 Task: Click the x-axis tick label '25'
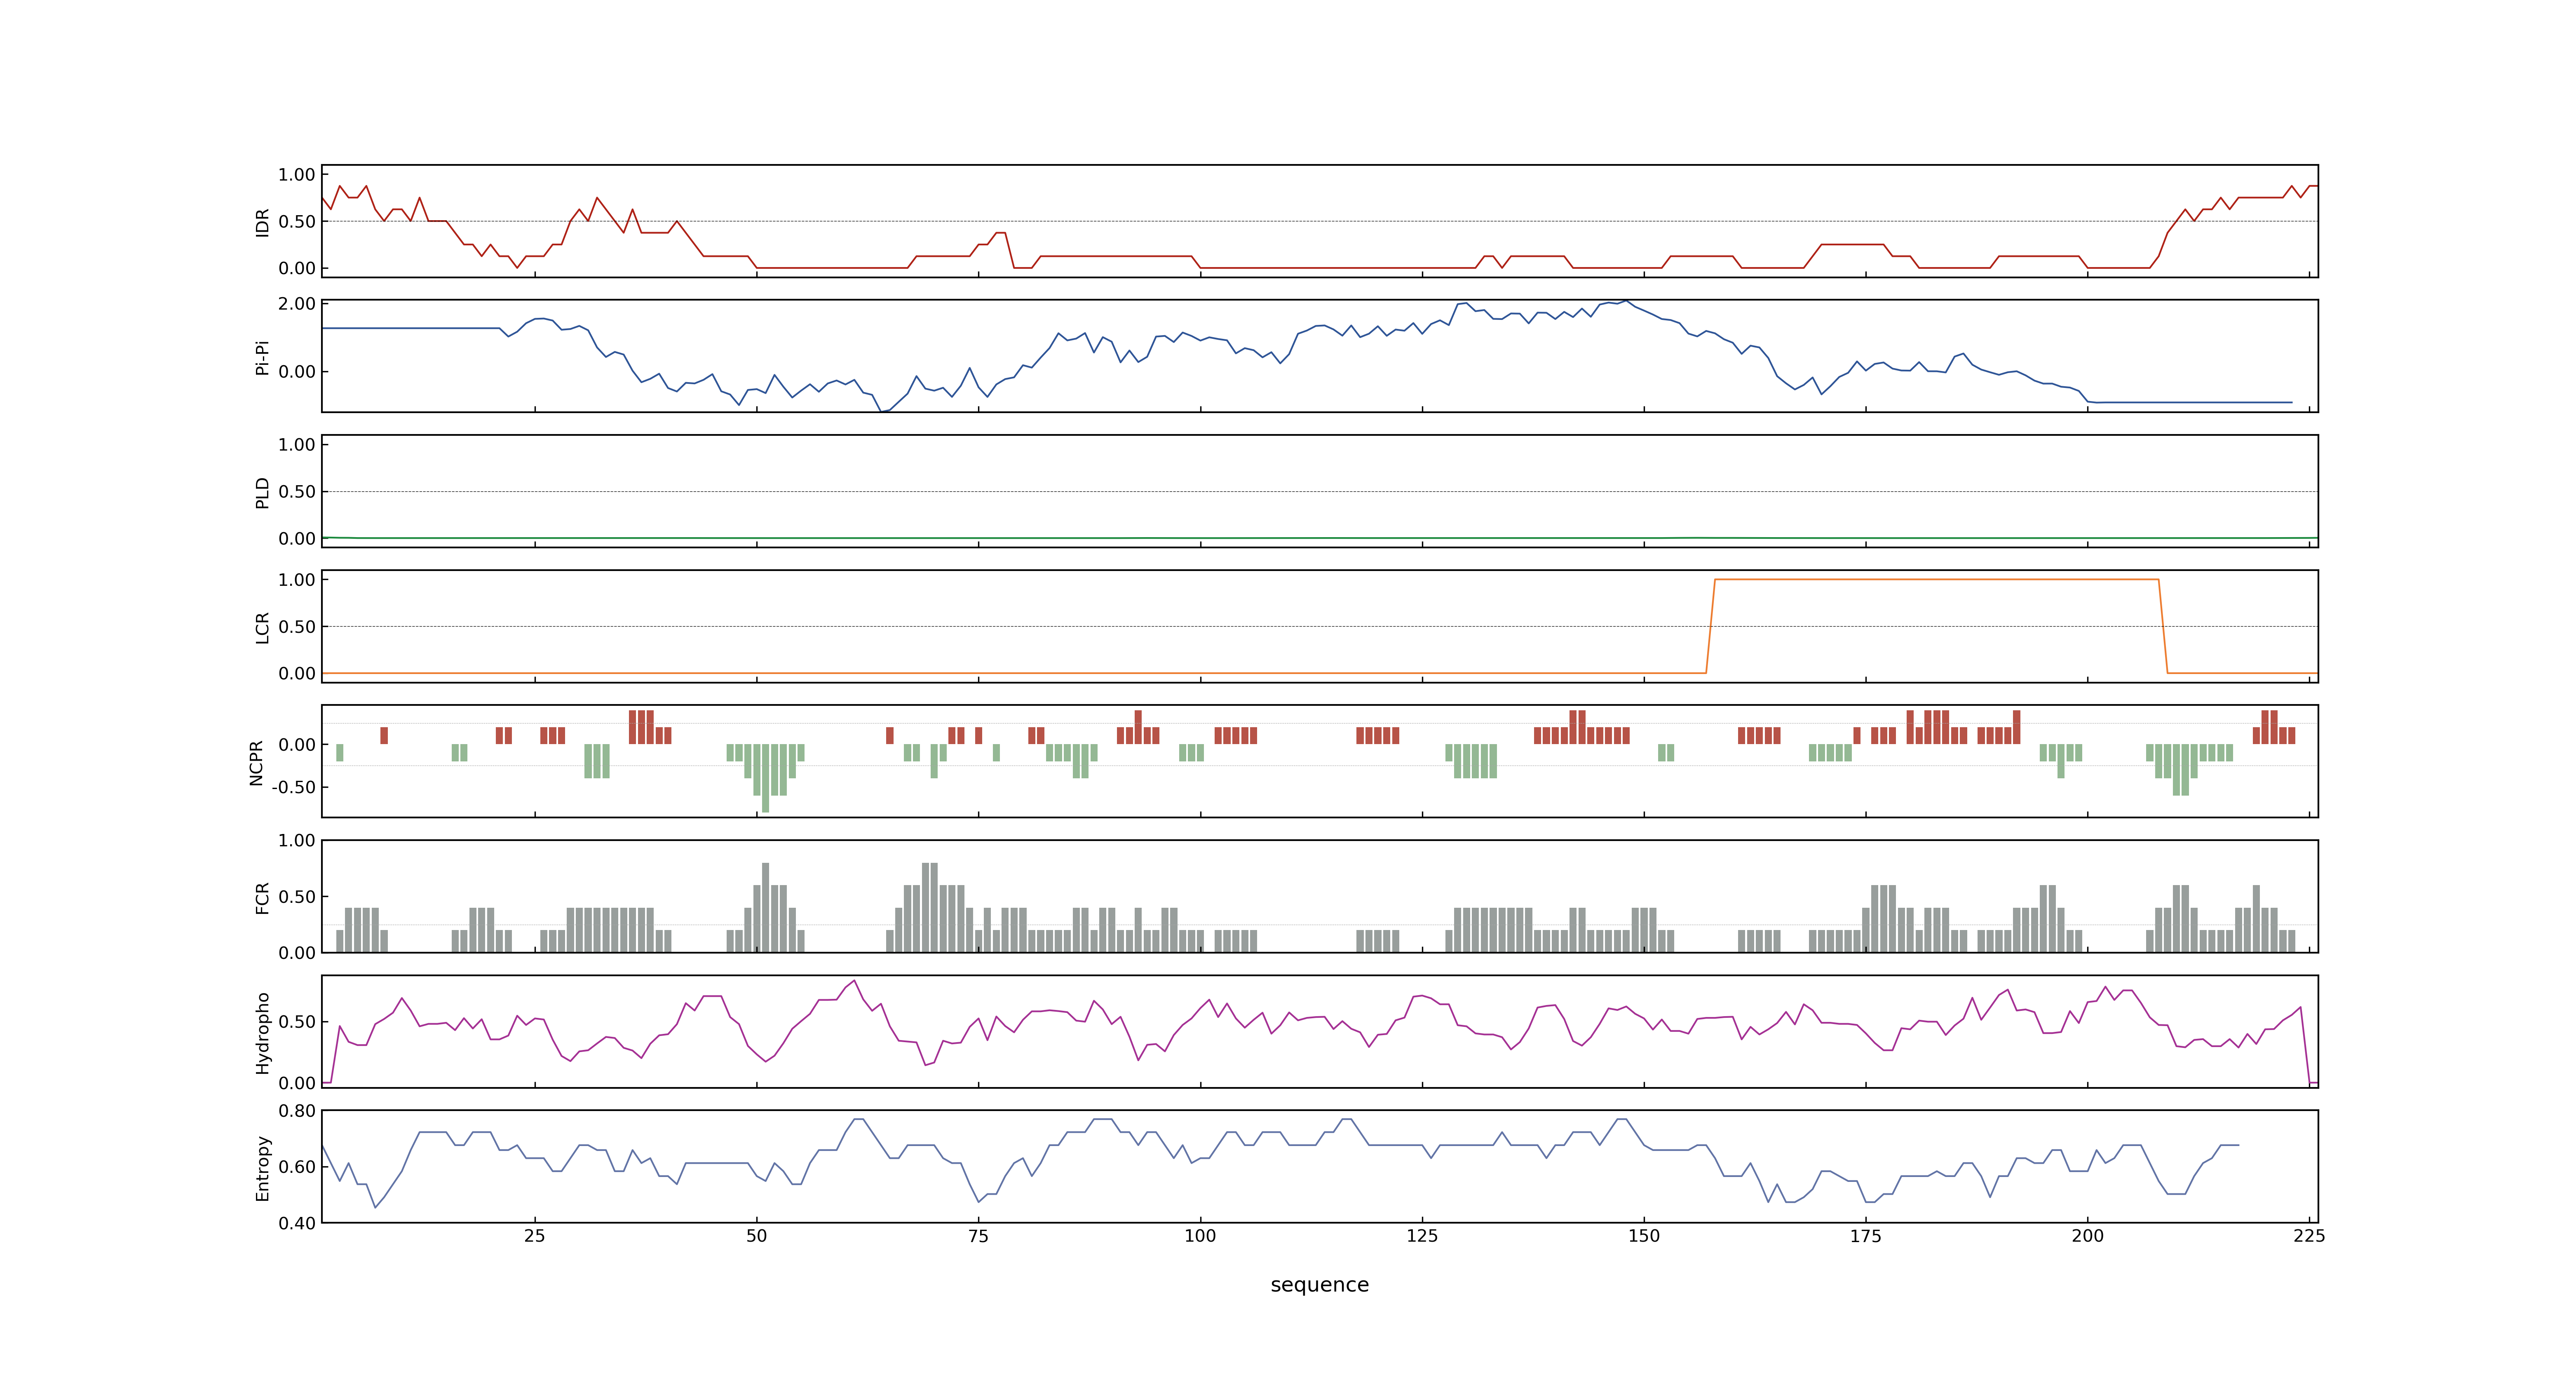click(535, 1236)
